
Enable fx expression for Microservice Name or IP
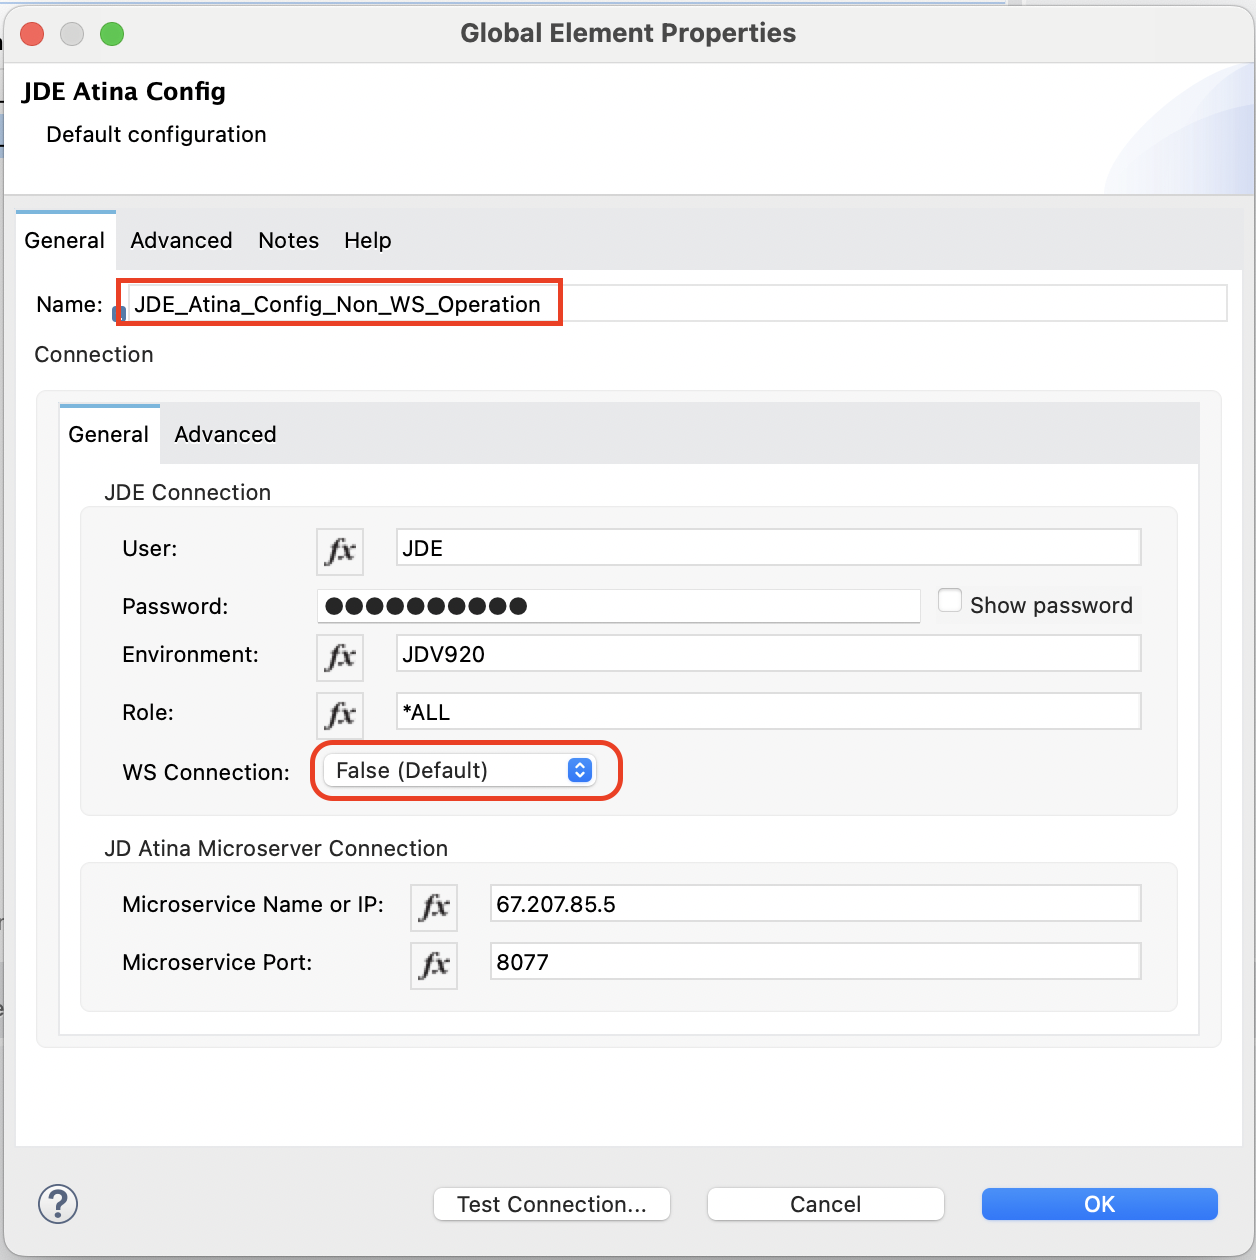(434, 907)
